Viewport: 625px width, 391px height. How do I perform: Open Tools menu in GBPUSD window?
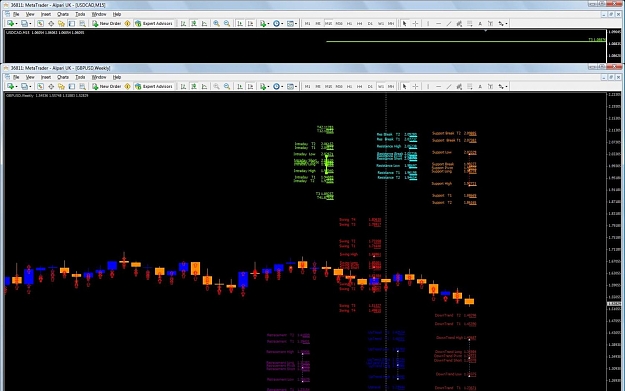tap(80, 77)
